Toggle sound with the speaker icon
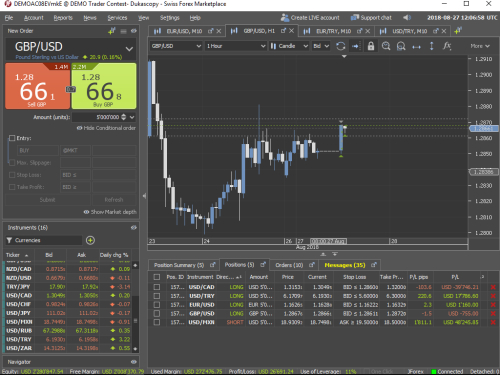The width and height of the screenshot is (500, 375). pos(407,18)
